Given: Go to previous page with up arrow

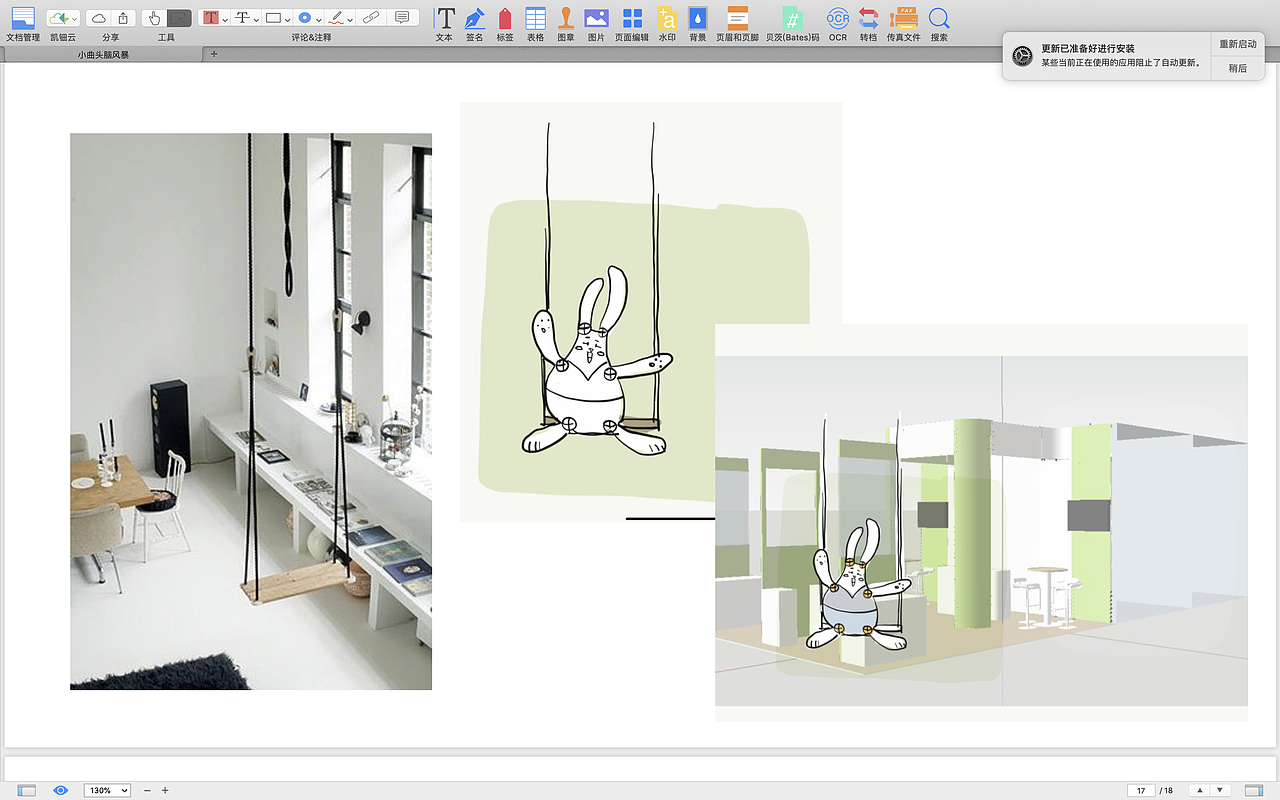Looking at the screenshot, I should coord(1200,790).
